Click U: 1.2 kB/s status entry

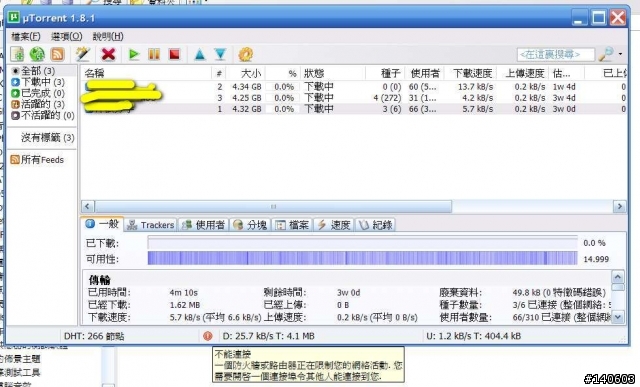click(473, 336)
